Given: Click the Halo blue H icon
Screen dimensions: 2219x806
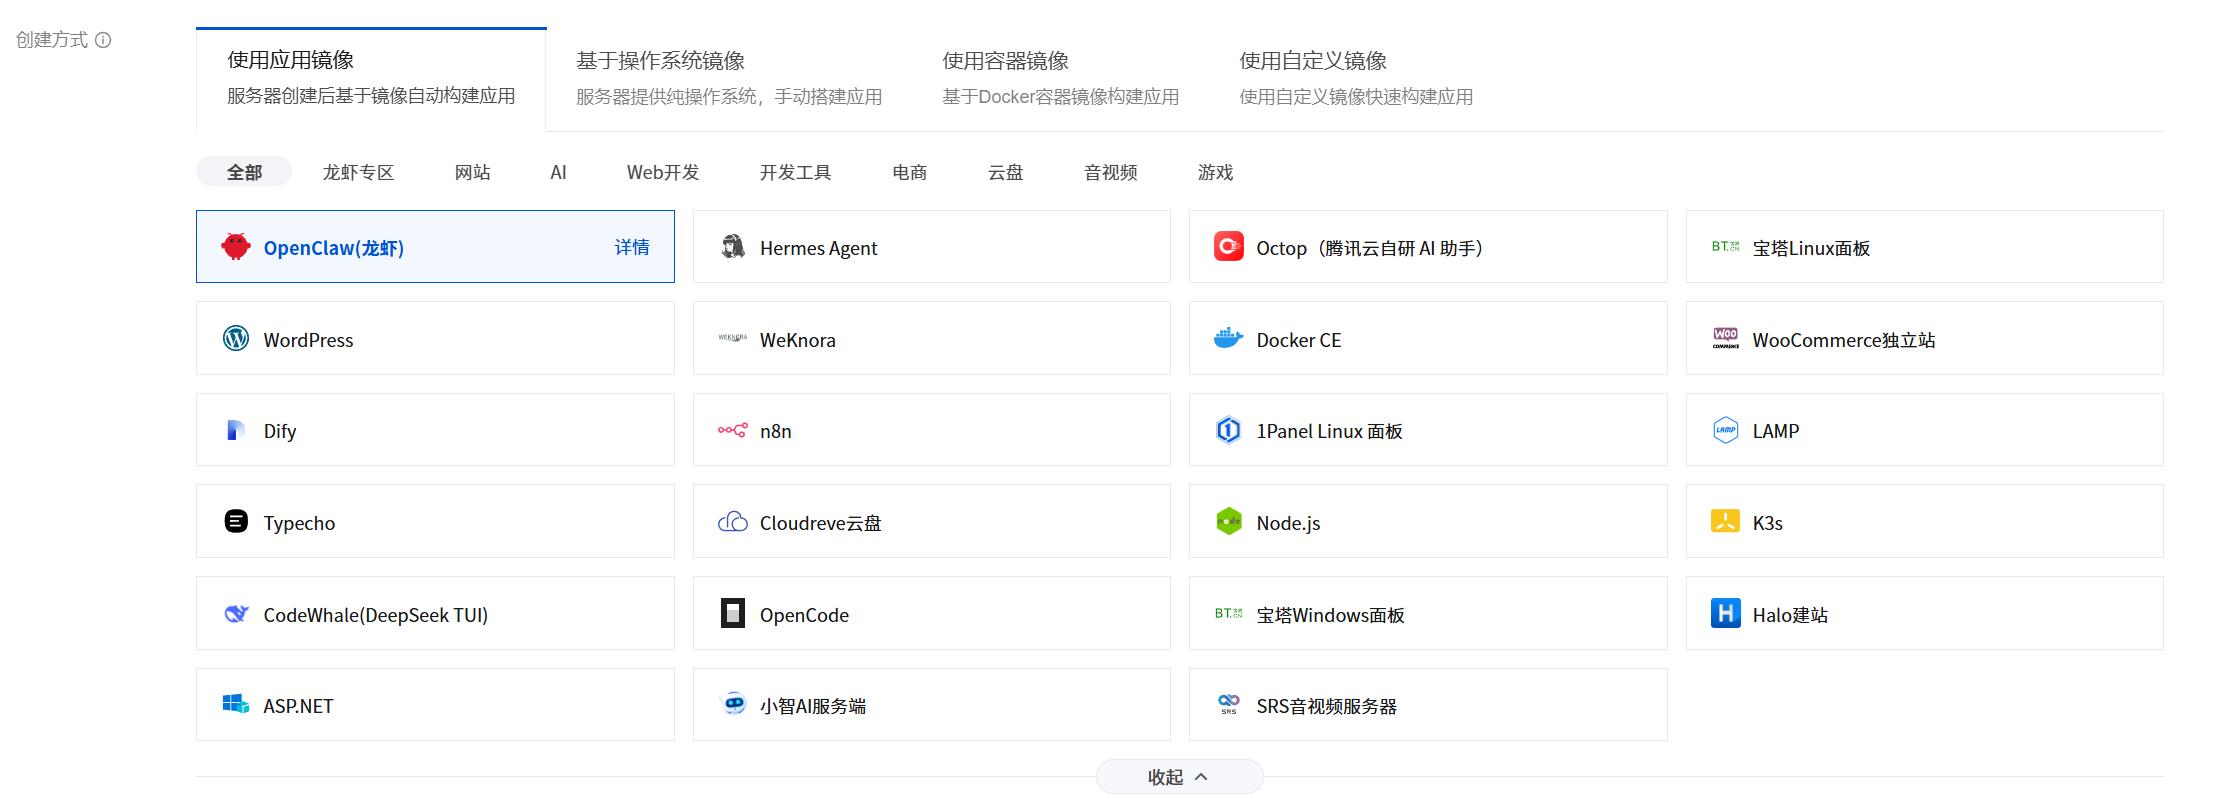Looking at the screenshot, I should (x=1725, y=613).
